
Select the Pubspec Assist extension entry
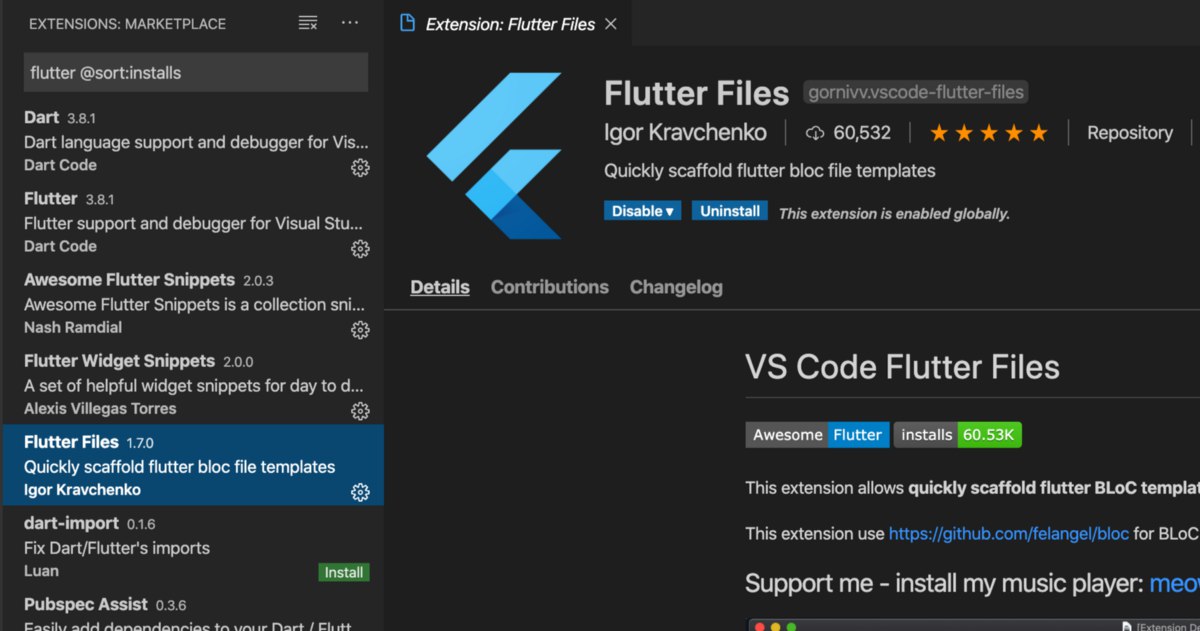(x=192, y=609)
